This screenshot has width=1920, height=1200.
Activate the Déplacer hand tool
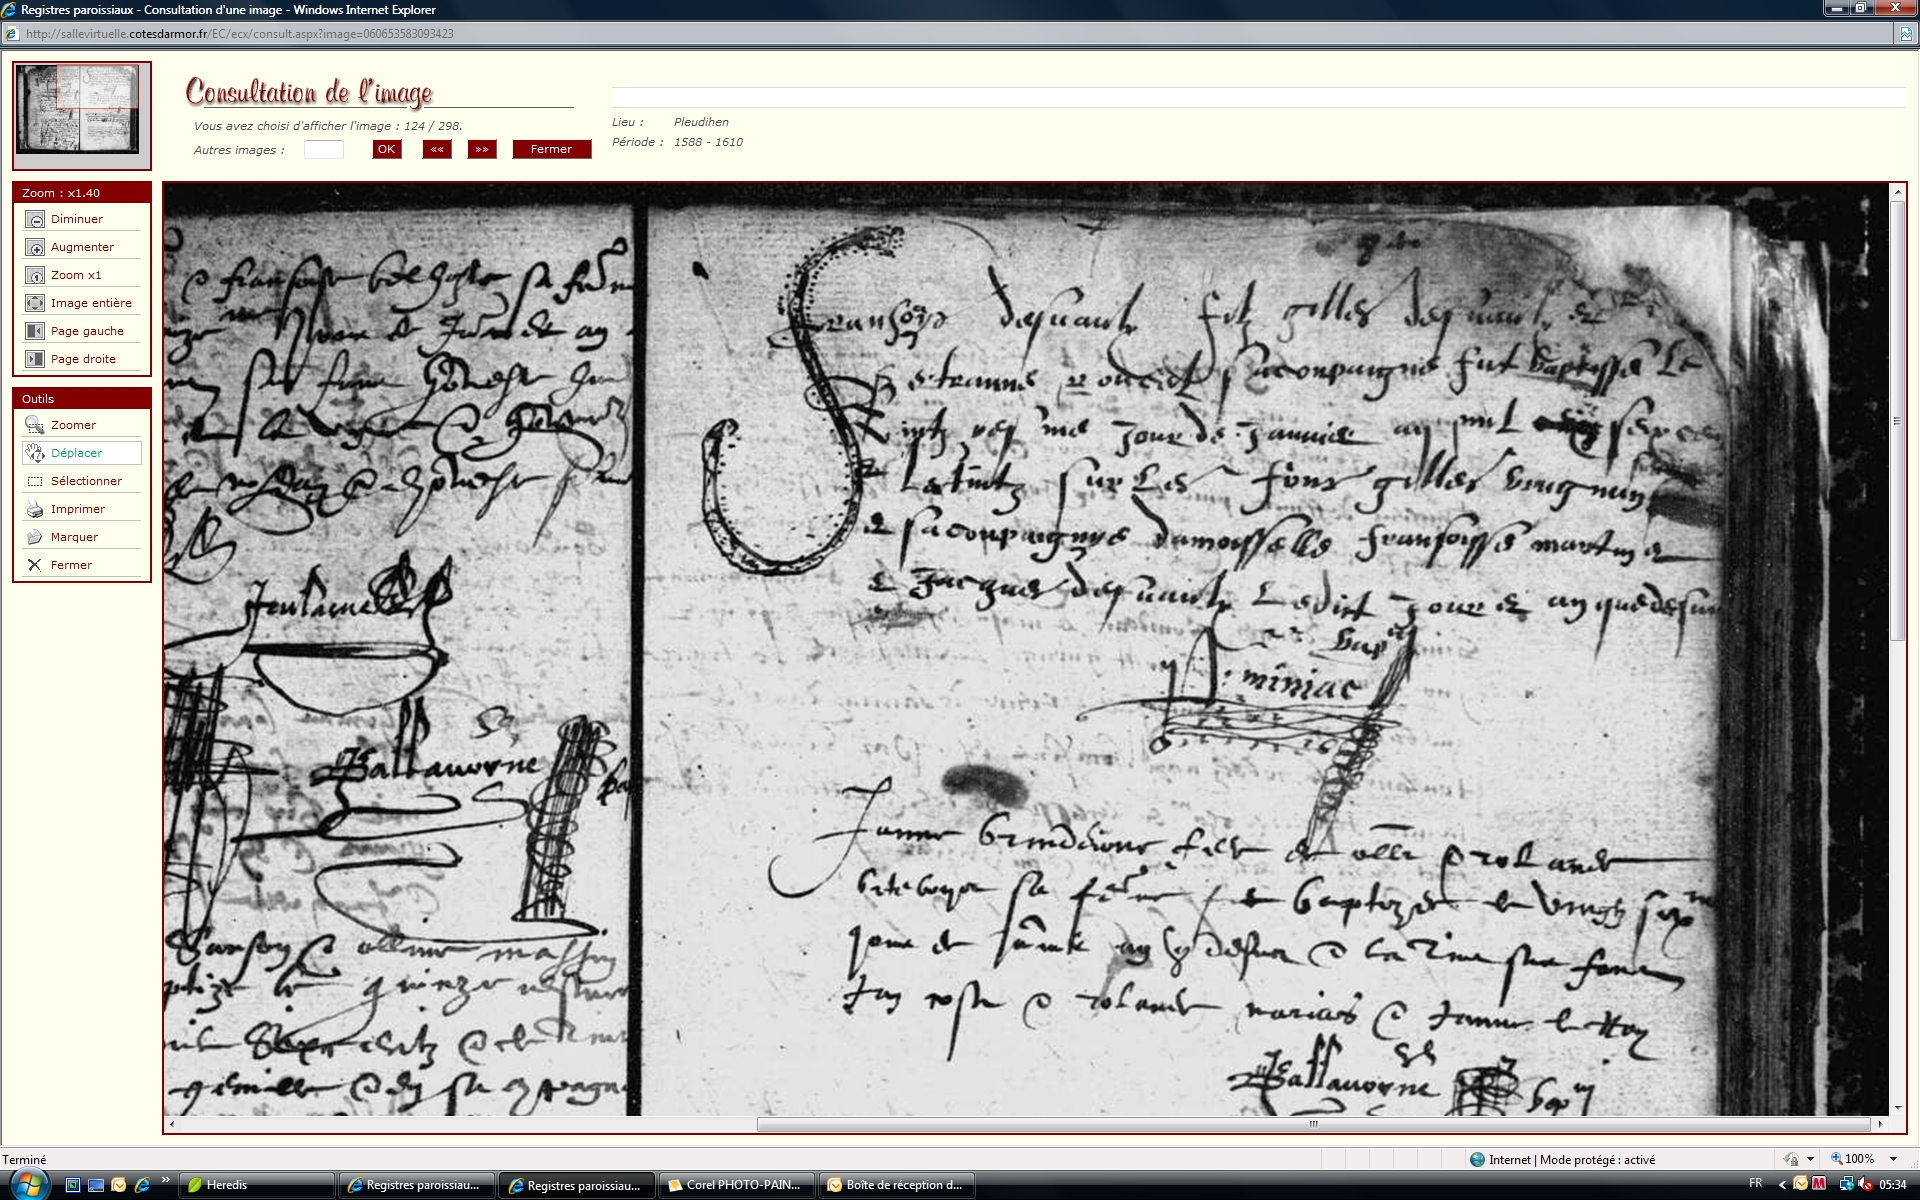pos(35,454)
